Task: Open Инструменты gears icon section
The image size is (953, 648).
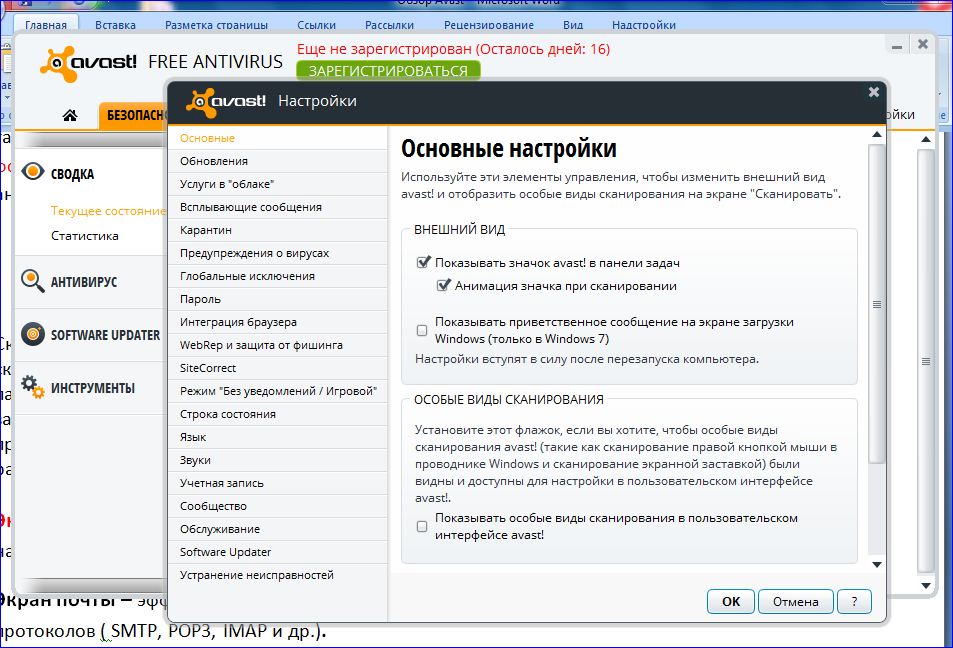Action: point(33,387)
